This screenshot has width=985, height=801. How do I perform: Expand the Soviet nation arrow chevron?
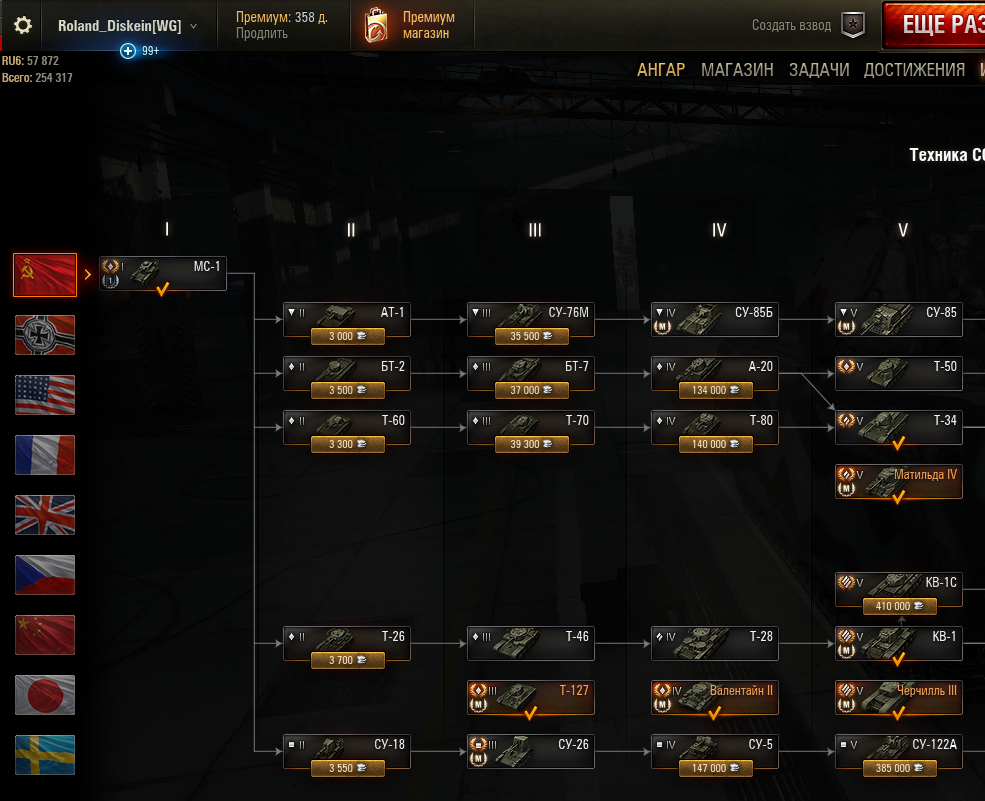tap(88, 275)
